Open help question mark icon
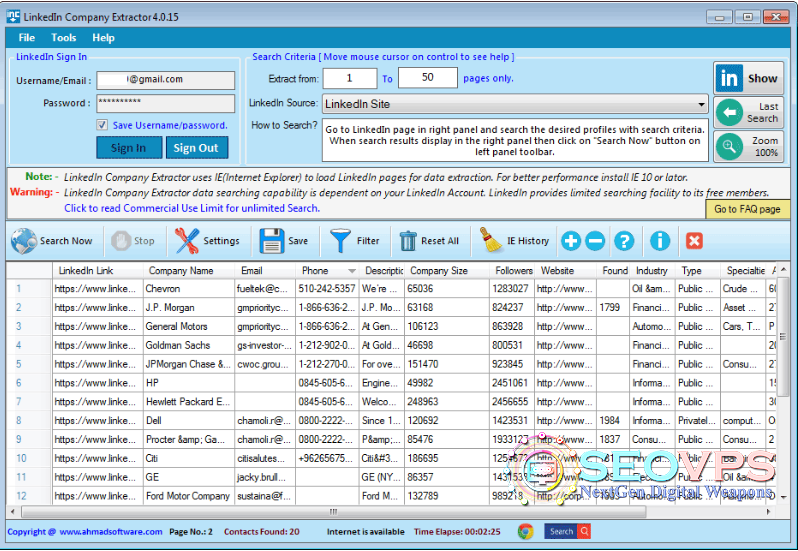This screenshot has width=798, height=551. 624,241
